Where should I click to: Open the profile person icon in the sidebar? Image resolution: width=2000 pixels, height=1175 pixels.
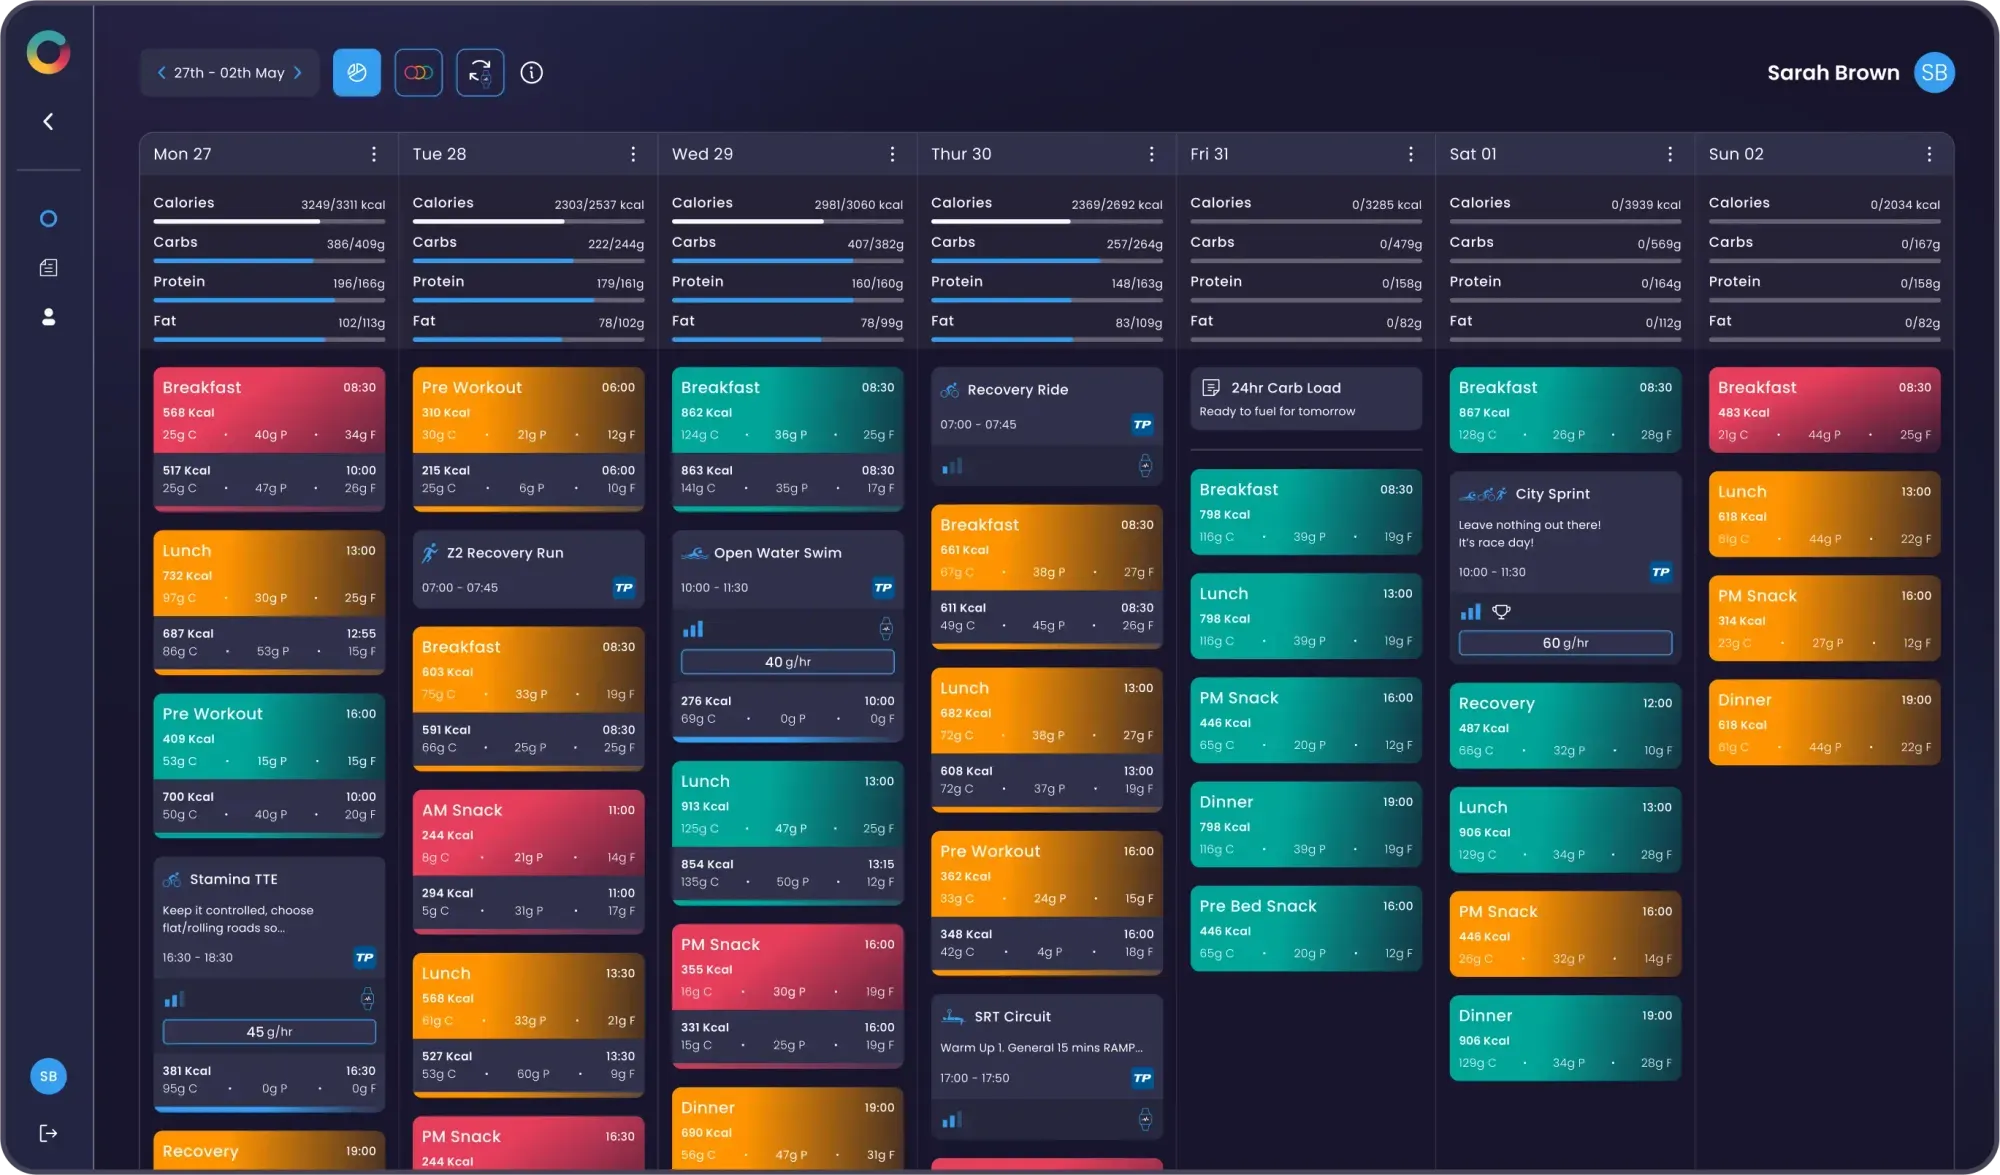48,317
